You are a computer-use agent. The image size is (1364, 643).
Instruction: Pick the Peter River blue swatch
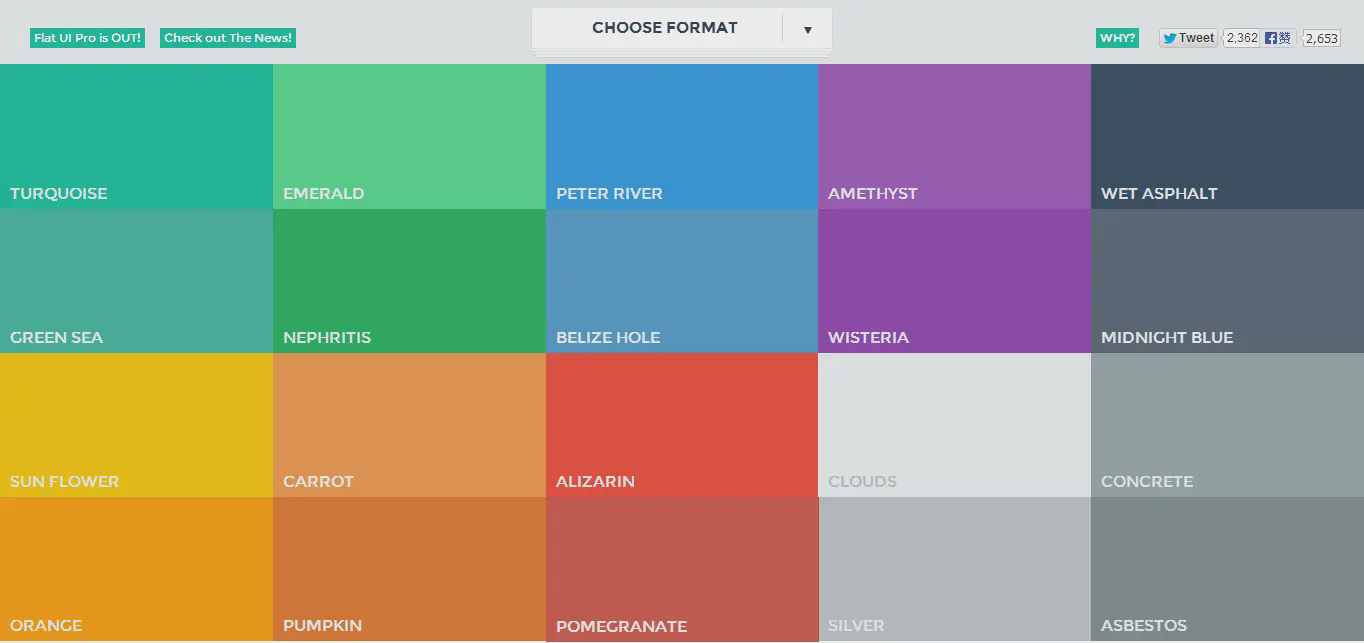pyautogui.click(x=682, y=136)
